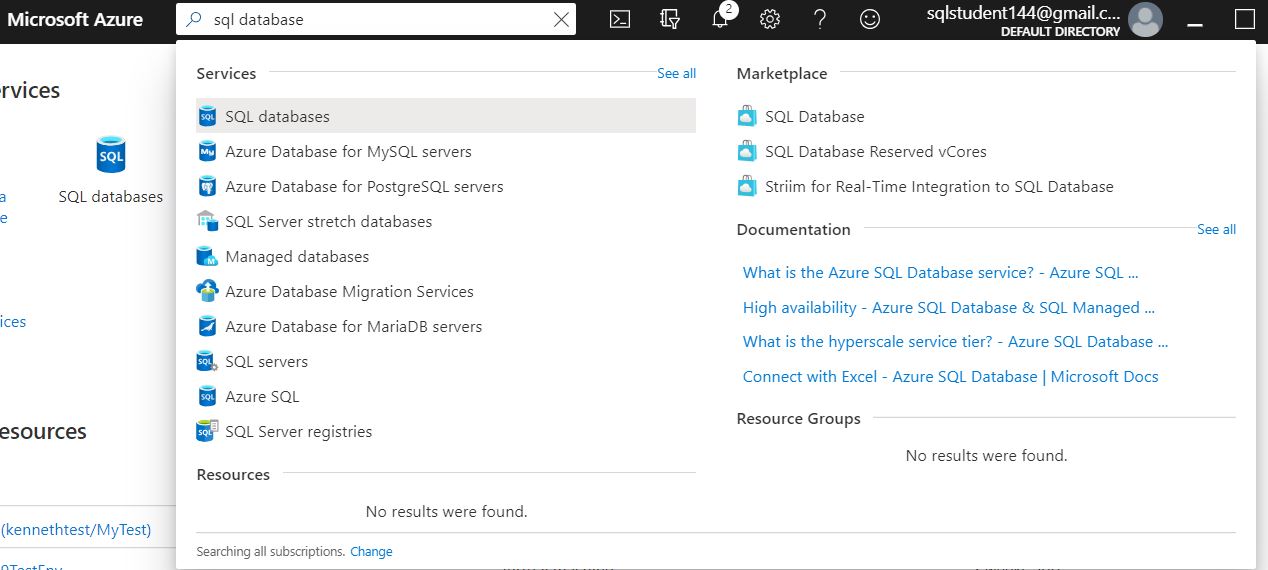This screenshot has width=1268, height=570.
Task: Open SQL Server stretch databases result
Action: tap(328, 222)
